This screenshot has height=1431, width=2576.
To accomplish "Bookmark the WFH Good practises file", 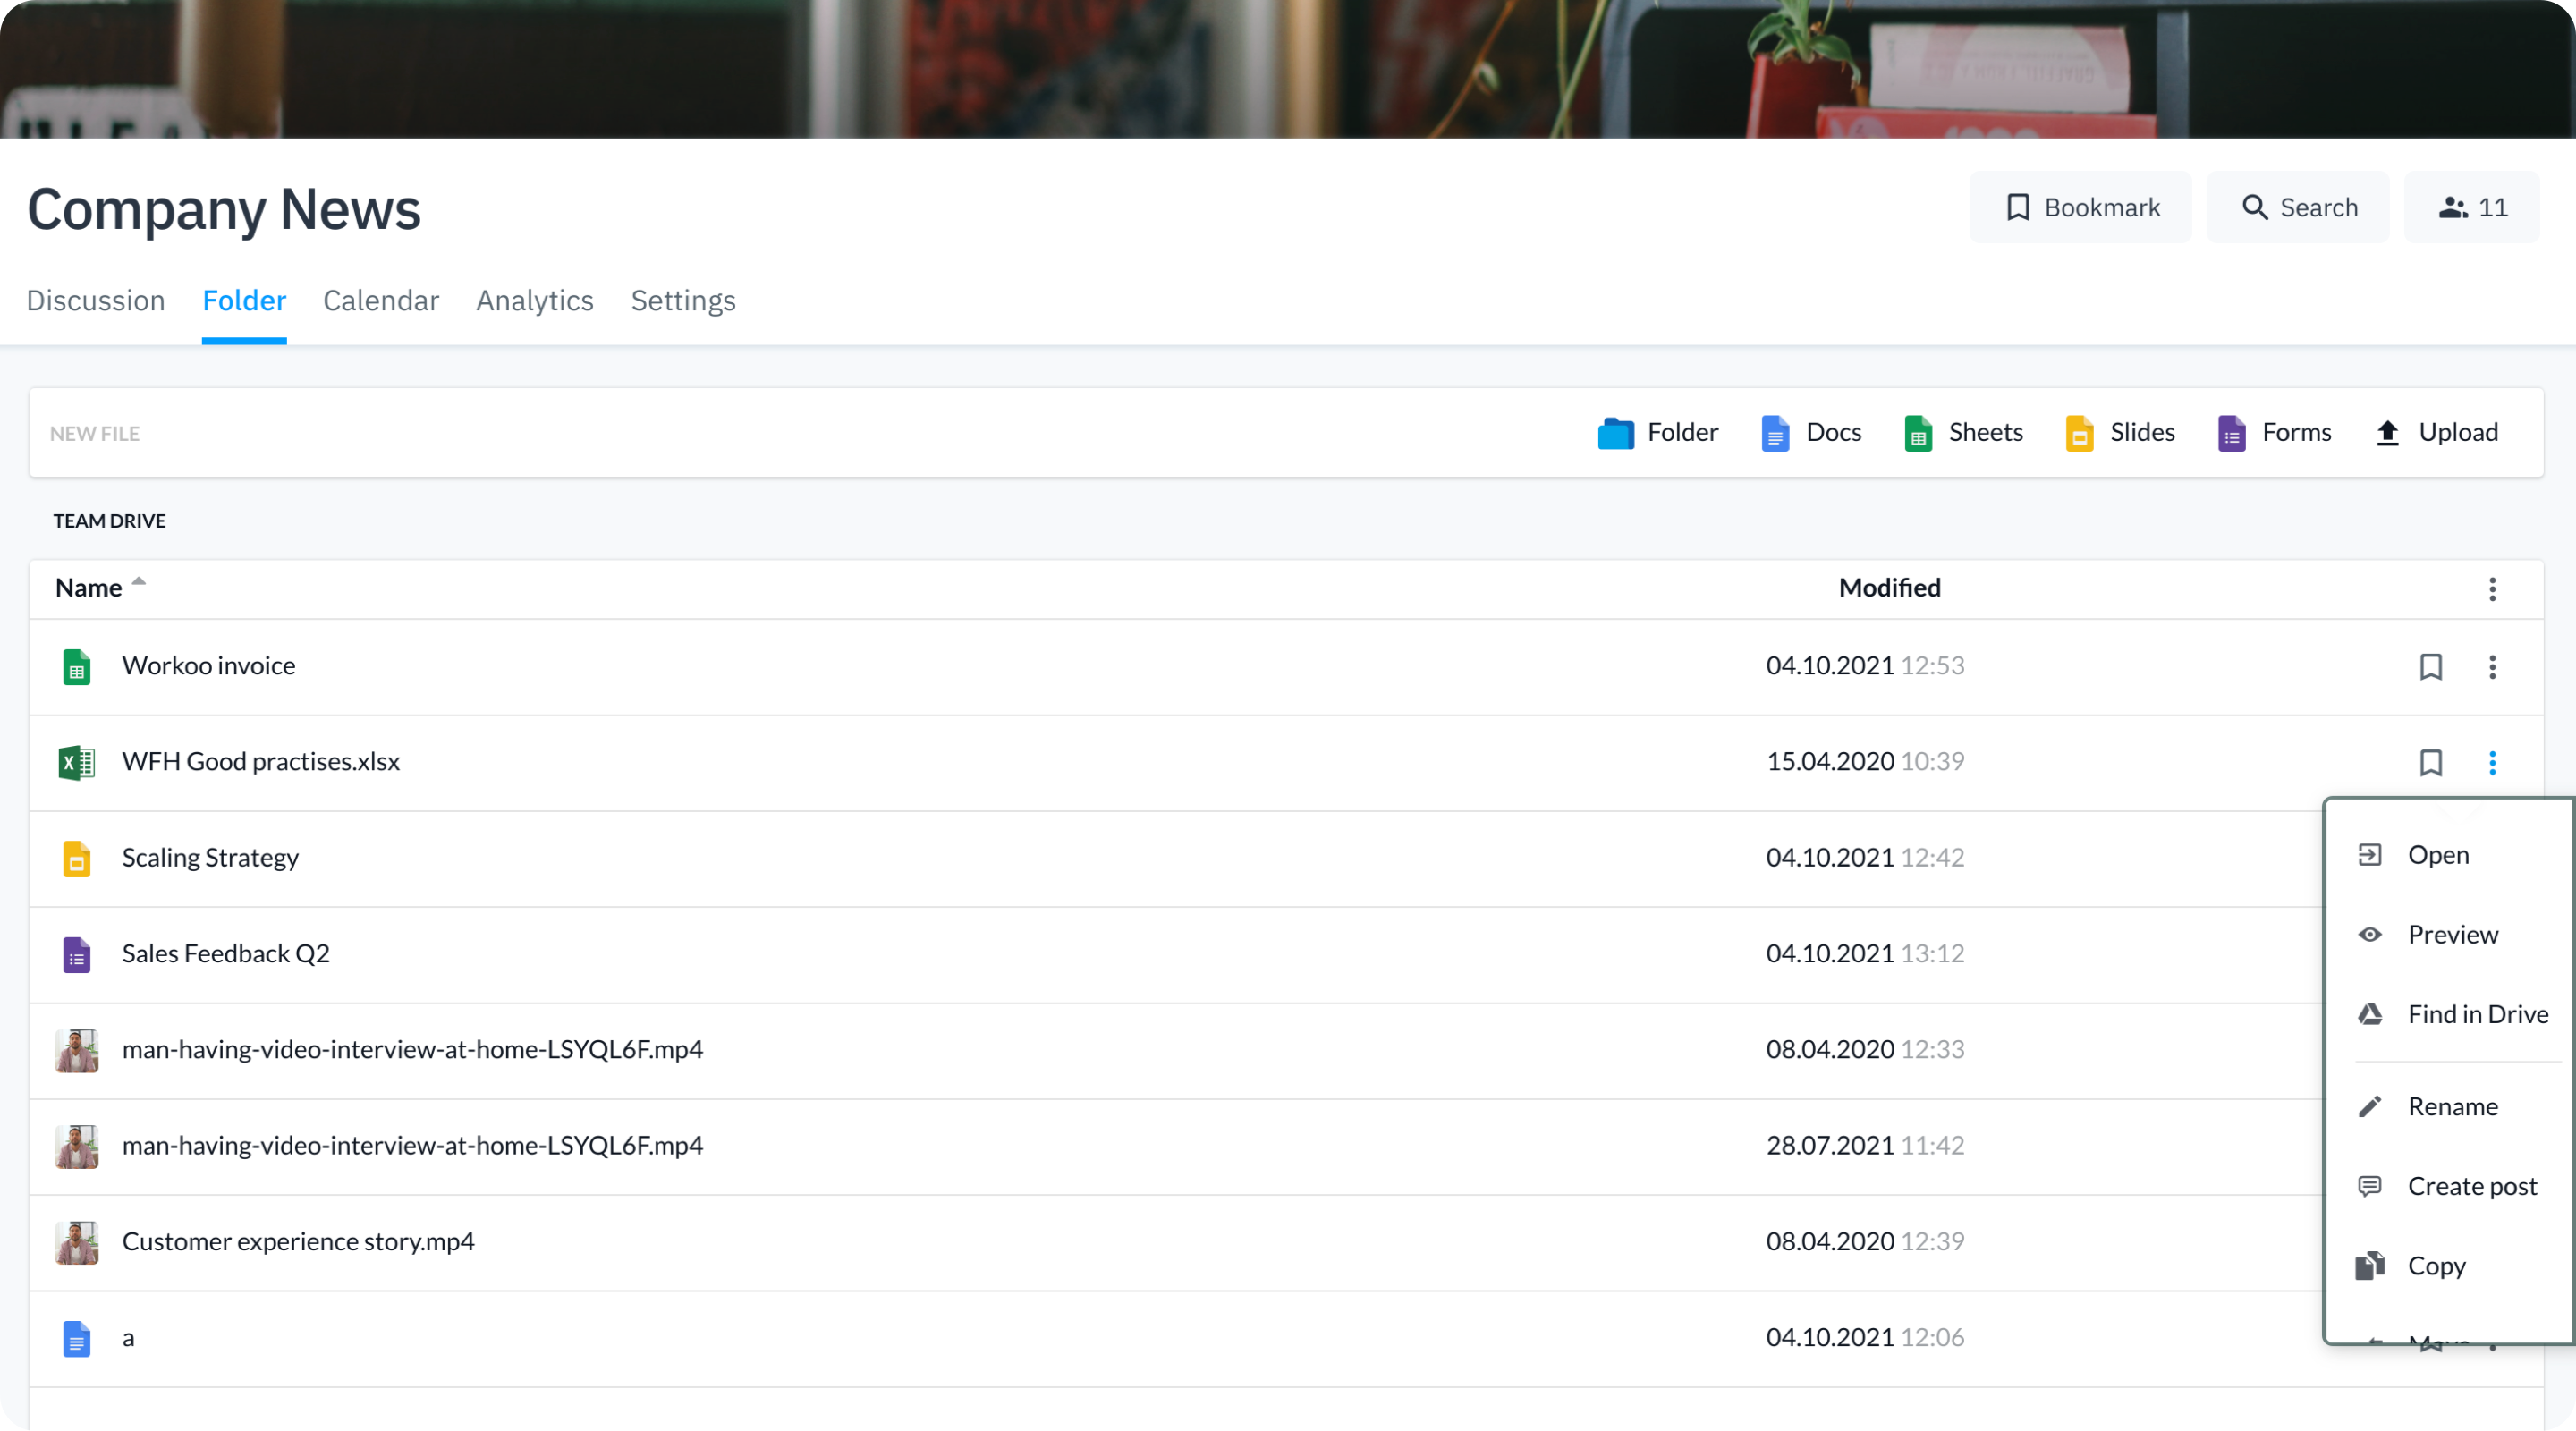I will point(2432,762).
